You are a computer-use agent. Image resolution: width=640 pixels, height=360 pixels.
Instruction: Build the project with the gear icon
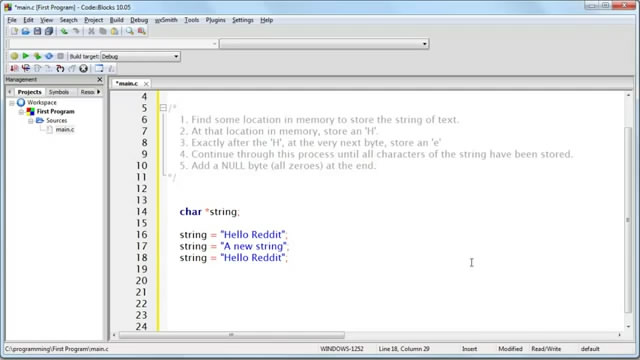click(14, 56)
